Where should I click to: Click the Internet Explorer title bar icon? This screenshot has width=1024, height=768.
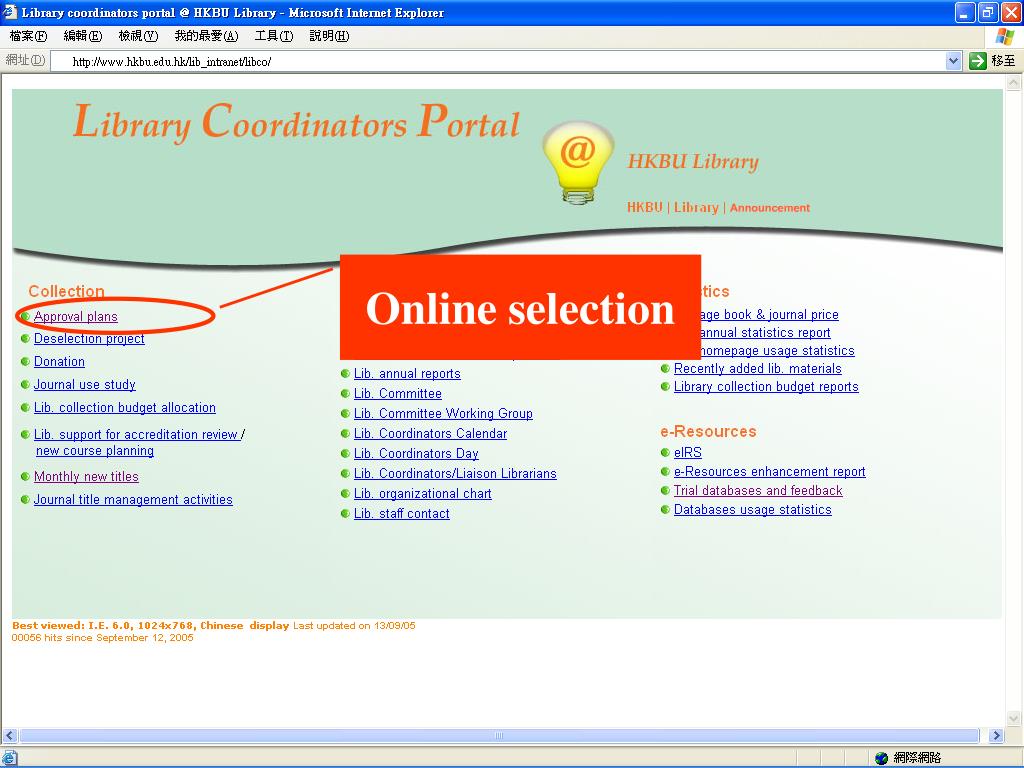pos(10,12)
